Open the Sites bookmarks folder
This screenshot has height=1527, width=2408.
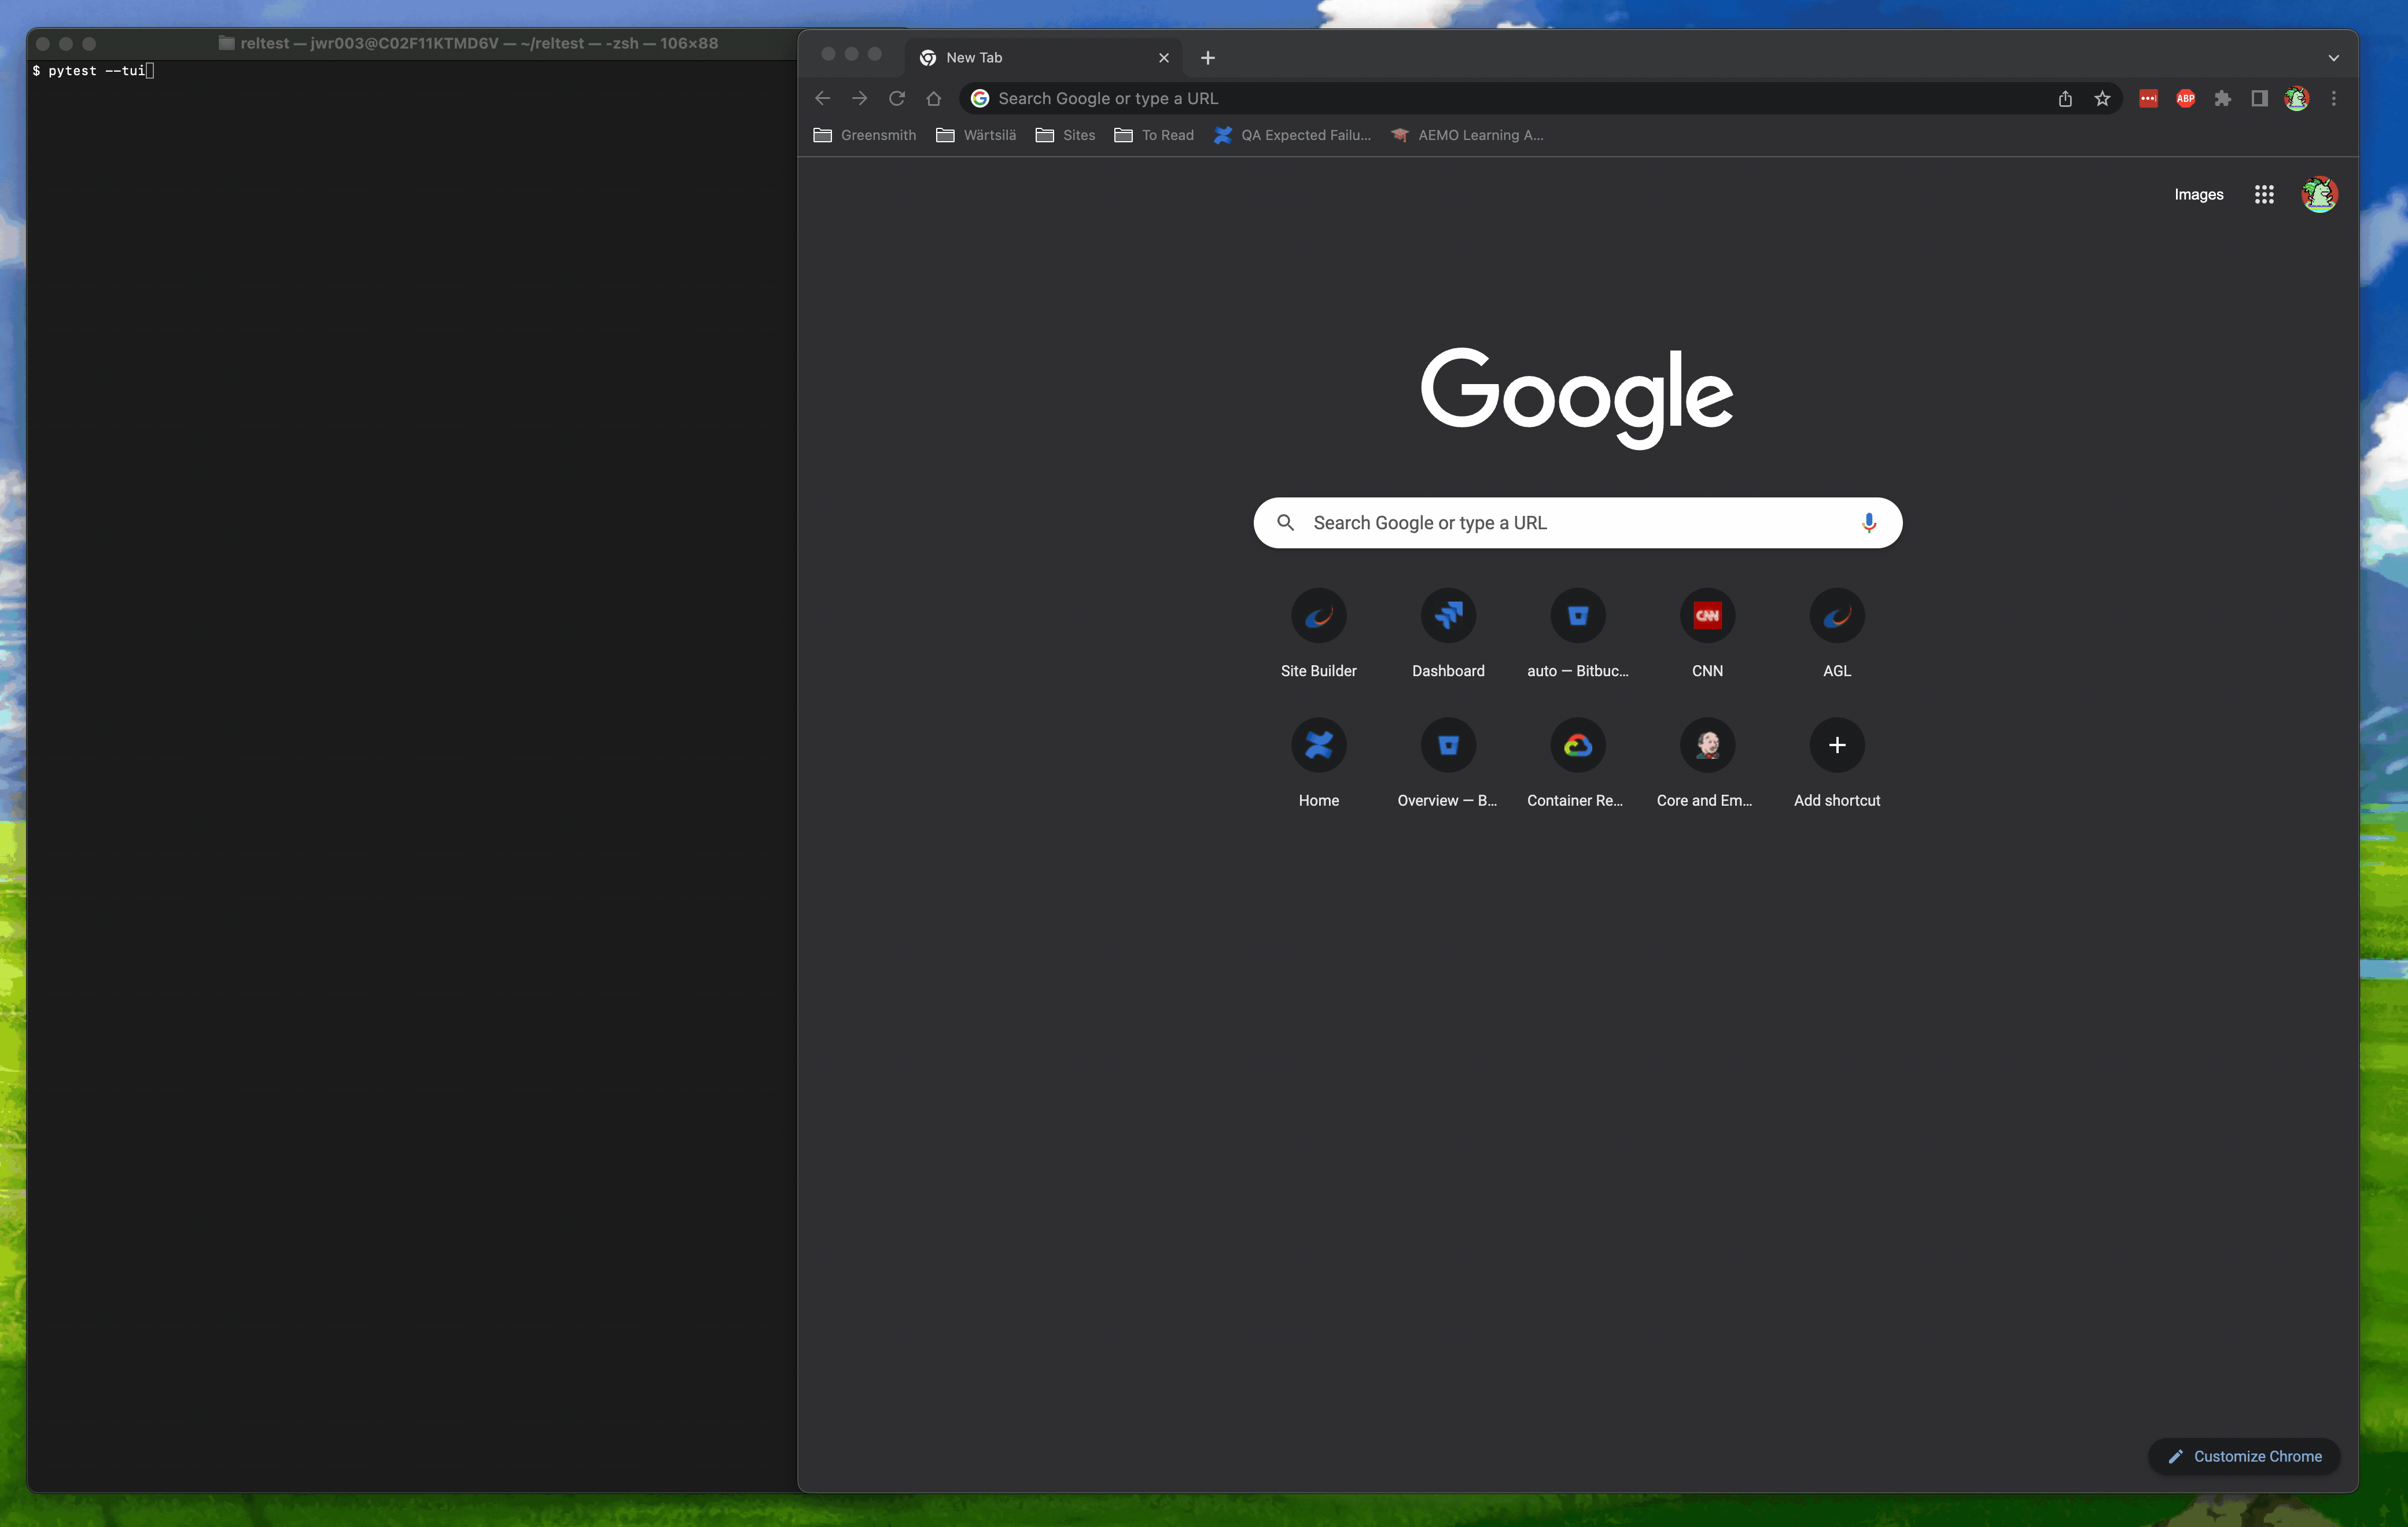(x=1065, y=135)
